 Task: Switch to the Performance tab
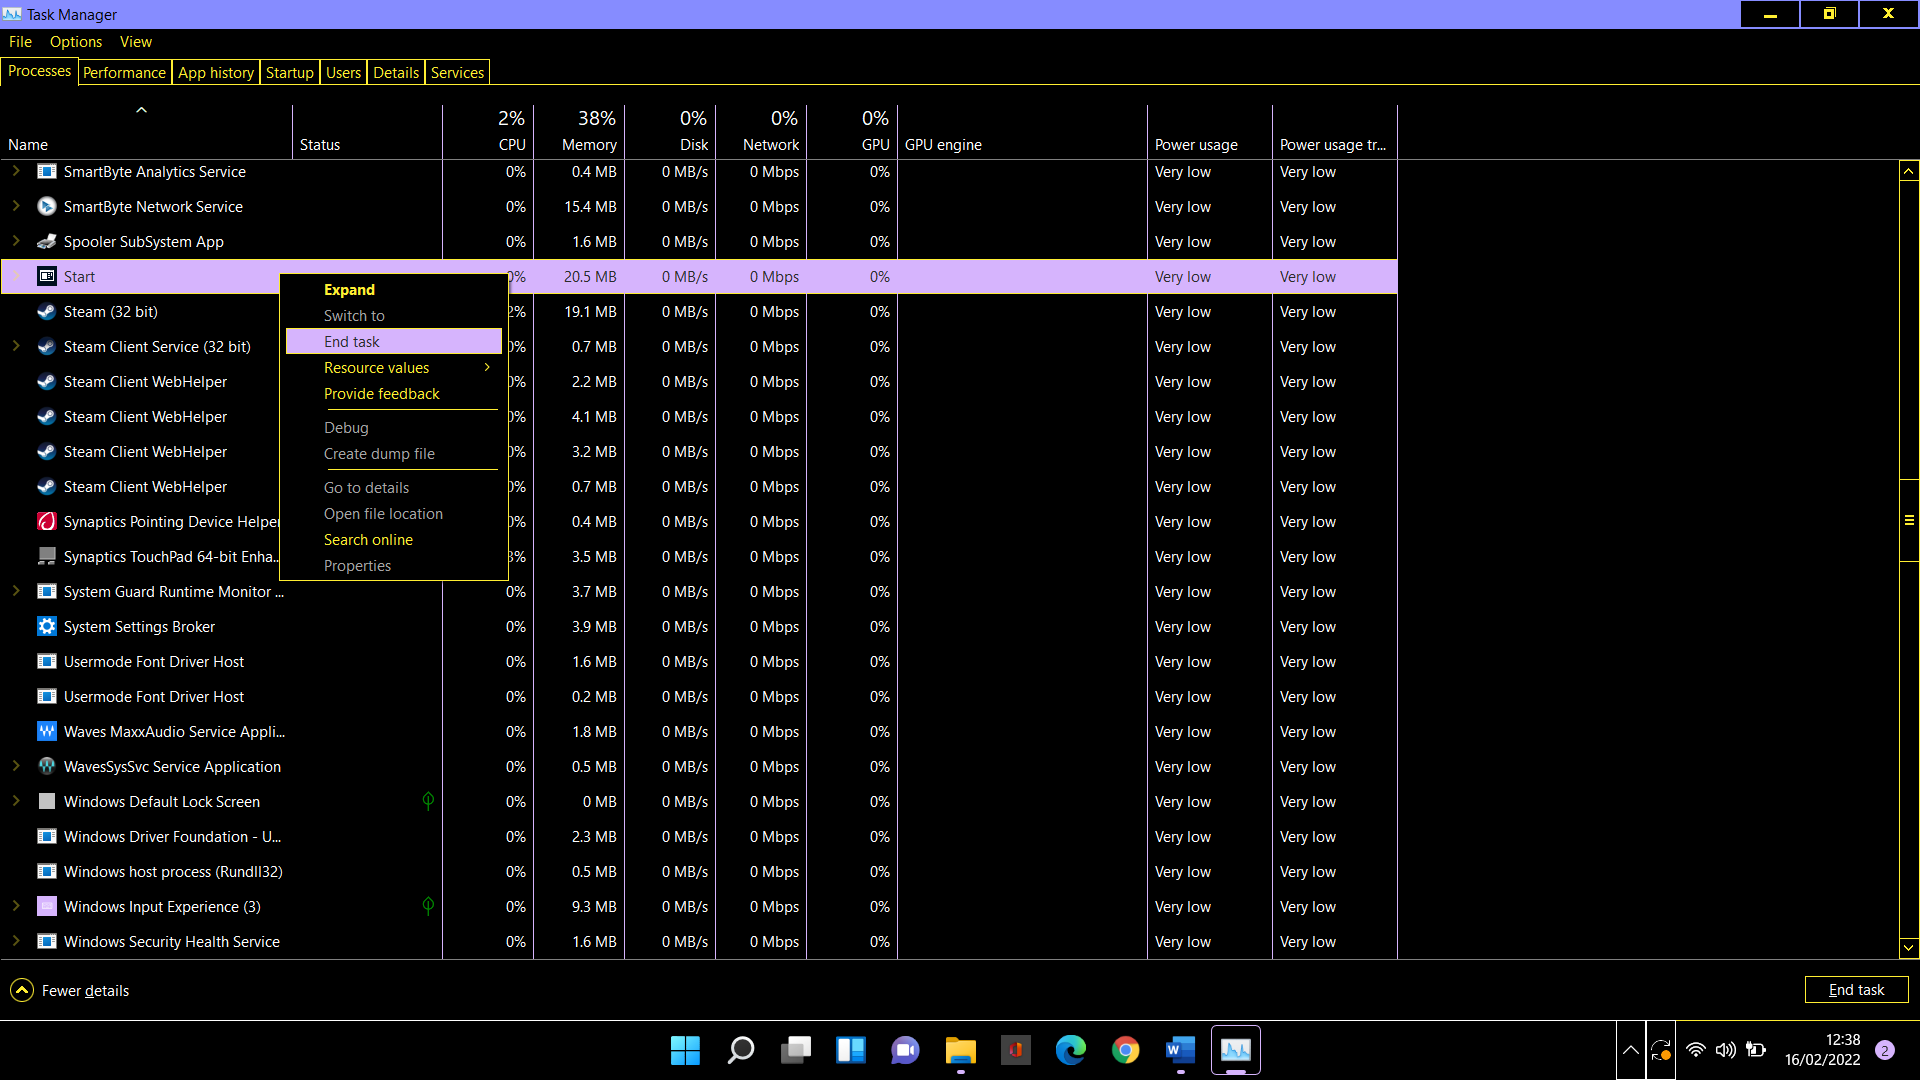[x=124, y=73]
